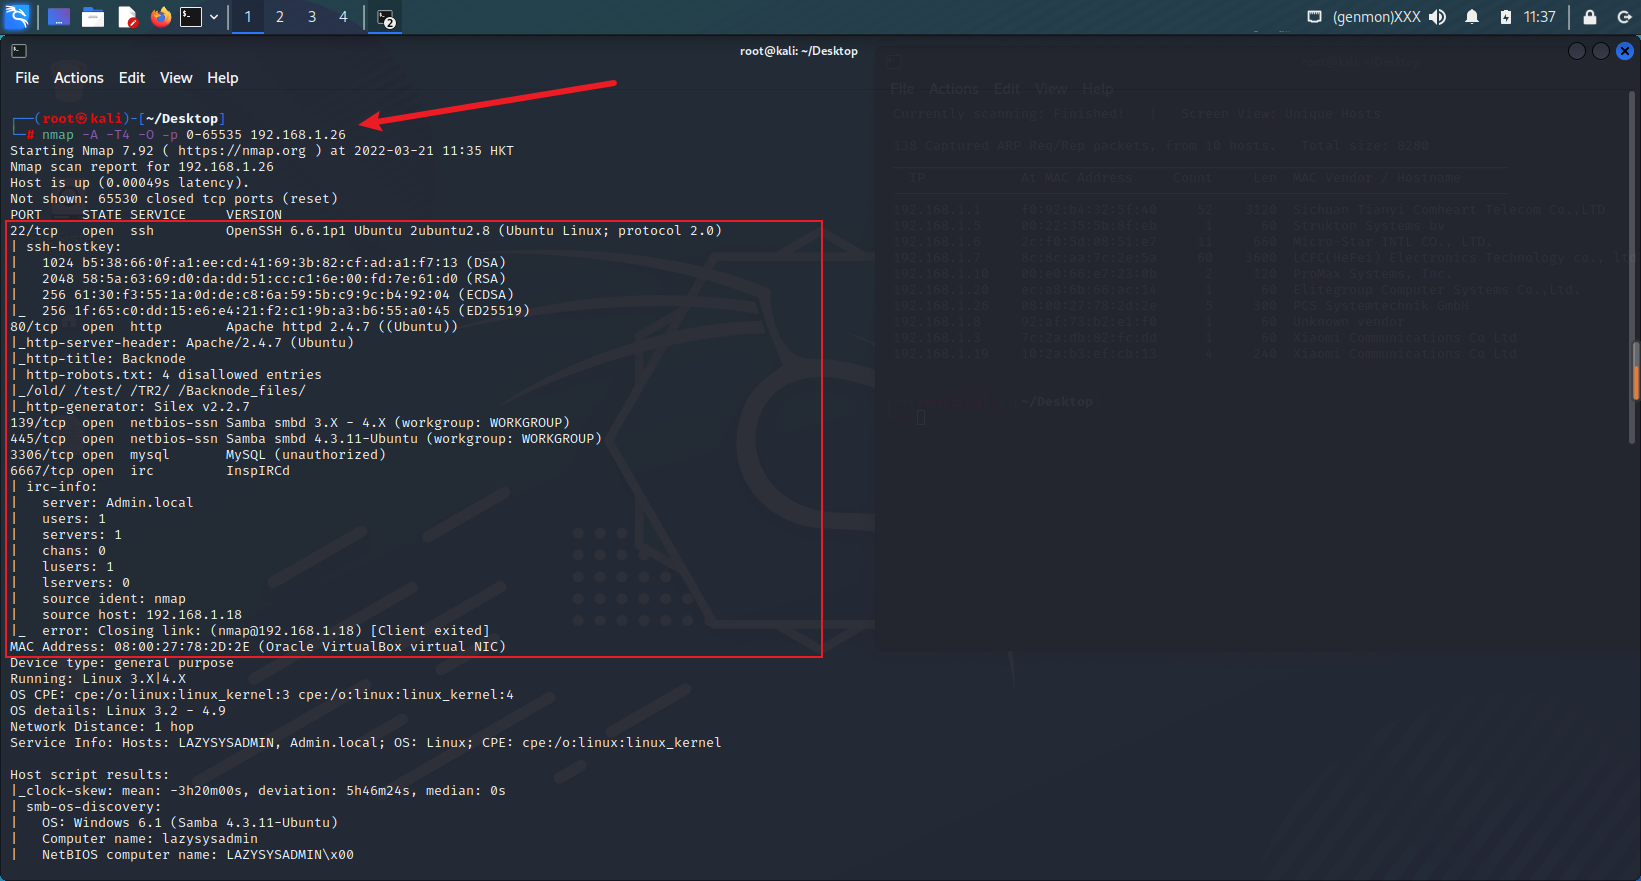This screenshot has height=881, width=1641.
Task: Open the notifications bell
Action: click(x=1472, y=17)
